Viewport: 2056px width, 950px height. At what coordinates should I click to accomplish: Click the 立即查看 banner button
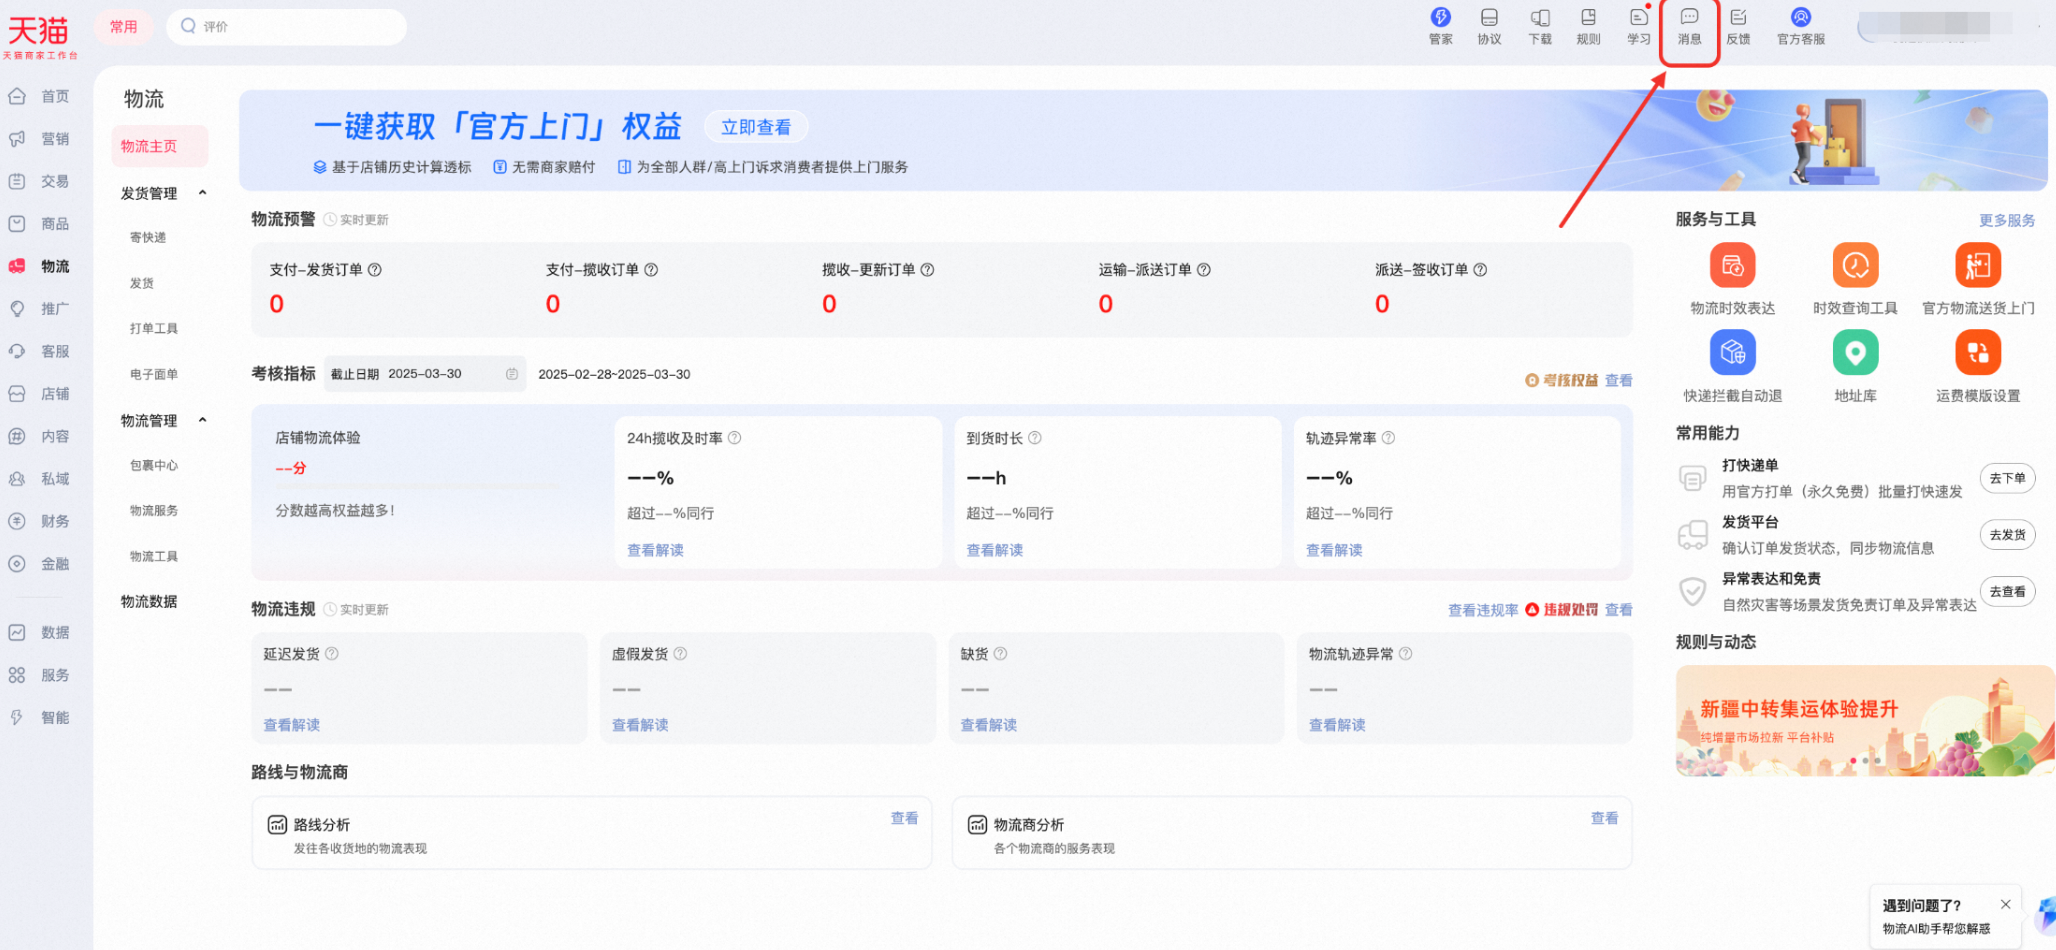(756, 127)
